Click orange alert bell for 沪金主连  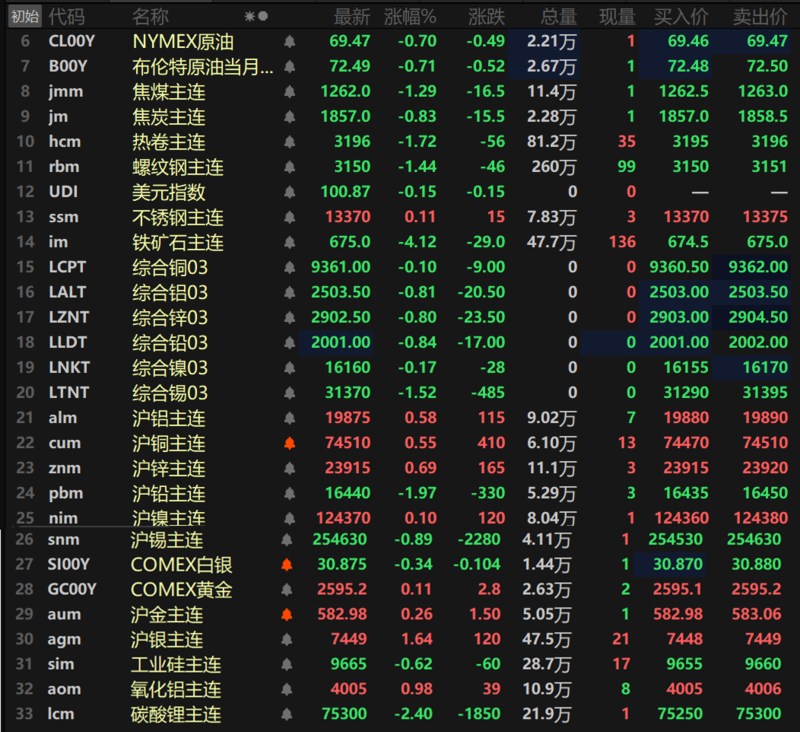[287, 615]
